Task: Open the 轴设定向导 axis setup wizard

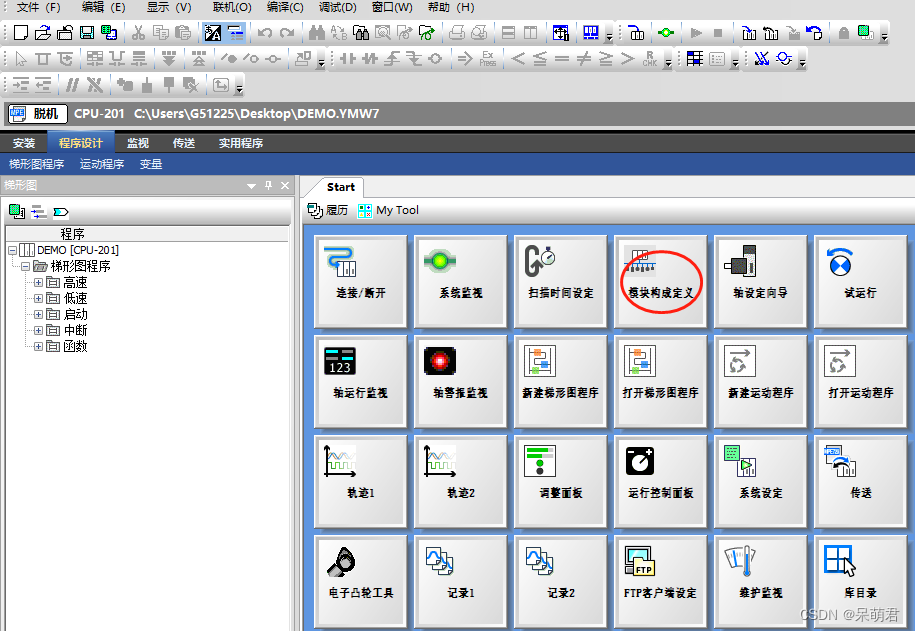Action: [761, 281]
